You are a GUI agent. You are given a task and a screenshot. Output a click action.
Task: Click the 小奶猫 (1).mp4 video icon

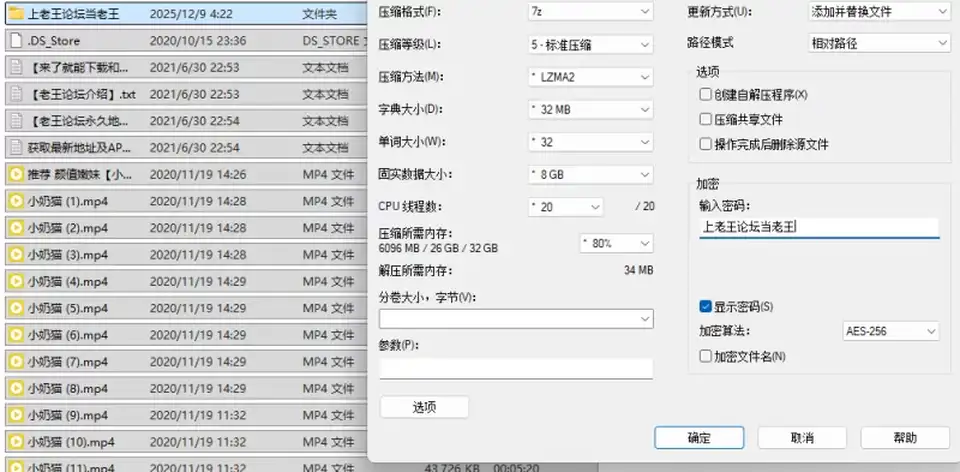[17, 201]
